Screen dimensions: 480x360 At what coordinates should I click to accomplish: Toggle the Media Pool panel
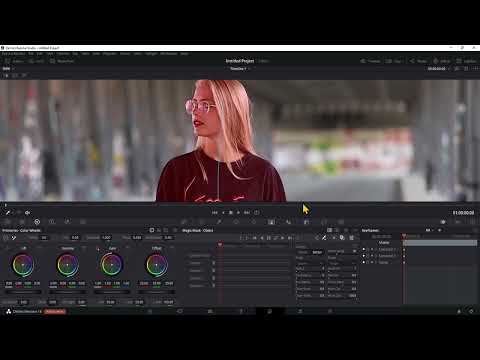pos(62,61)
